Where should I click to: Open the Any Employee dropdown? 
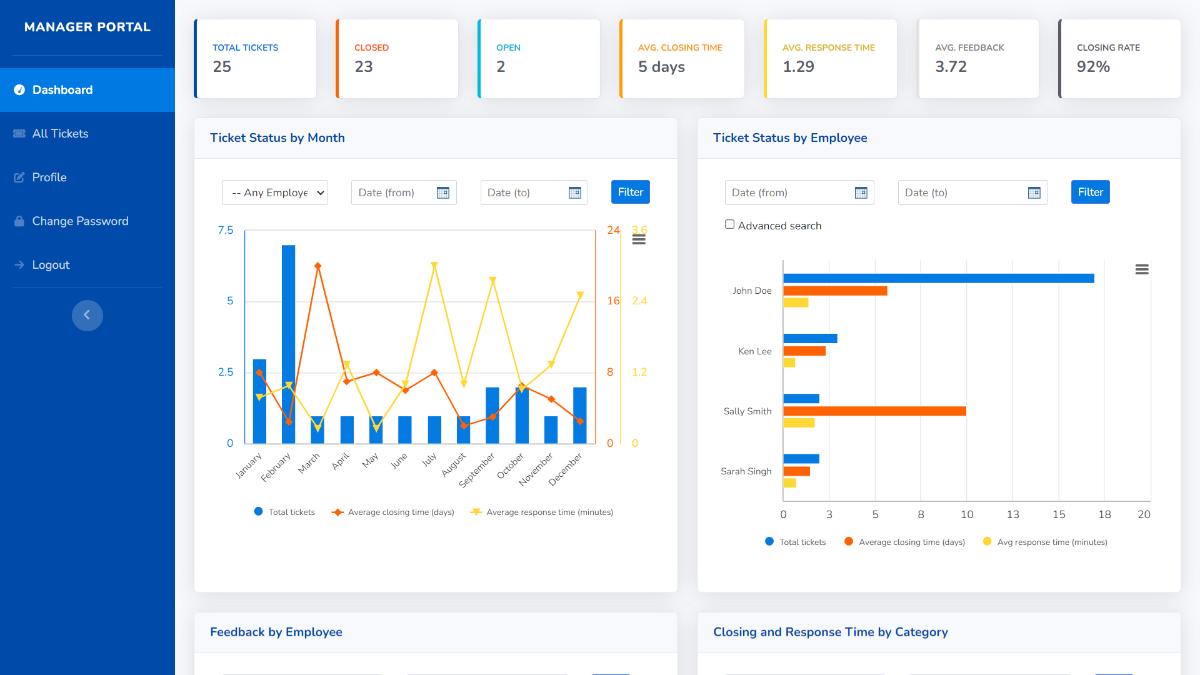274,192
